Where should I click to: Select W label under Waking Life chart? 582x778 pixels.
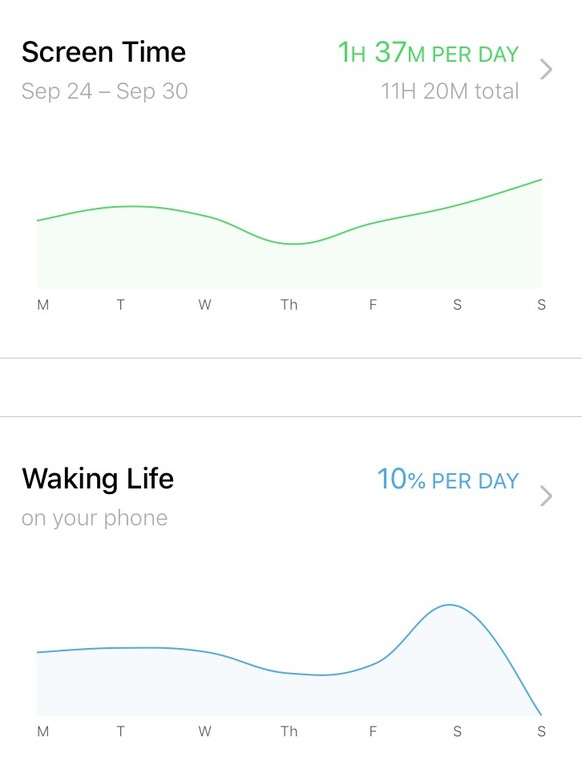coord(205,731)
